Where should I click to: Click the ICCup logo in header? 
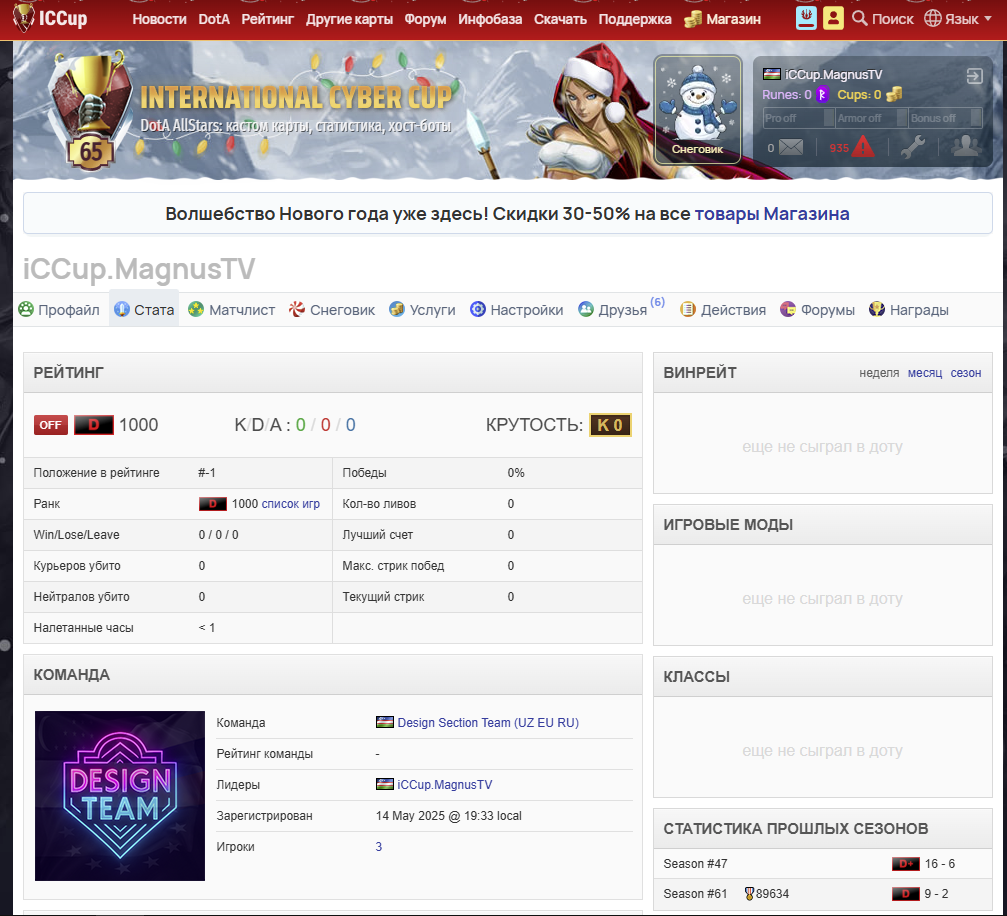[x=51, y=18]
